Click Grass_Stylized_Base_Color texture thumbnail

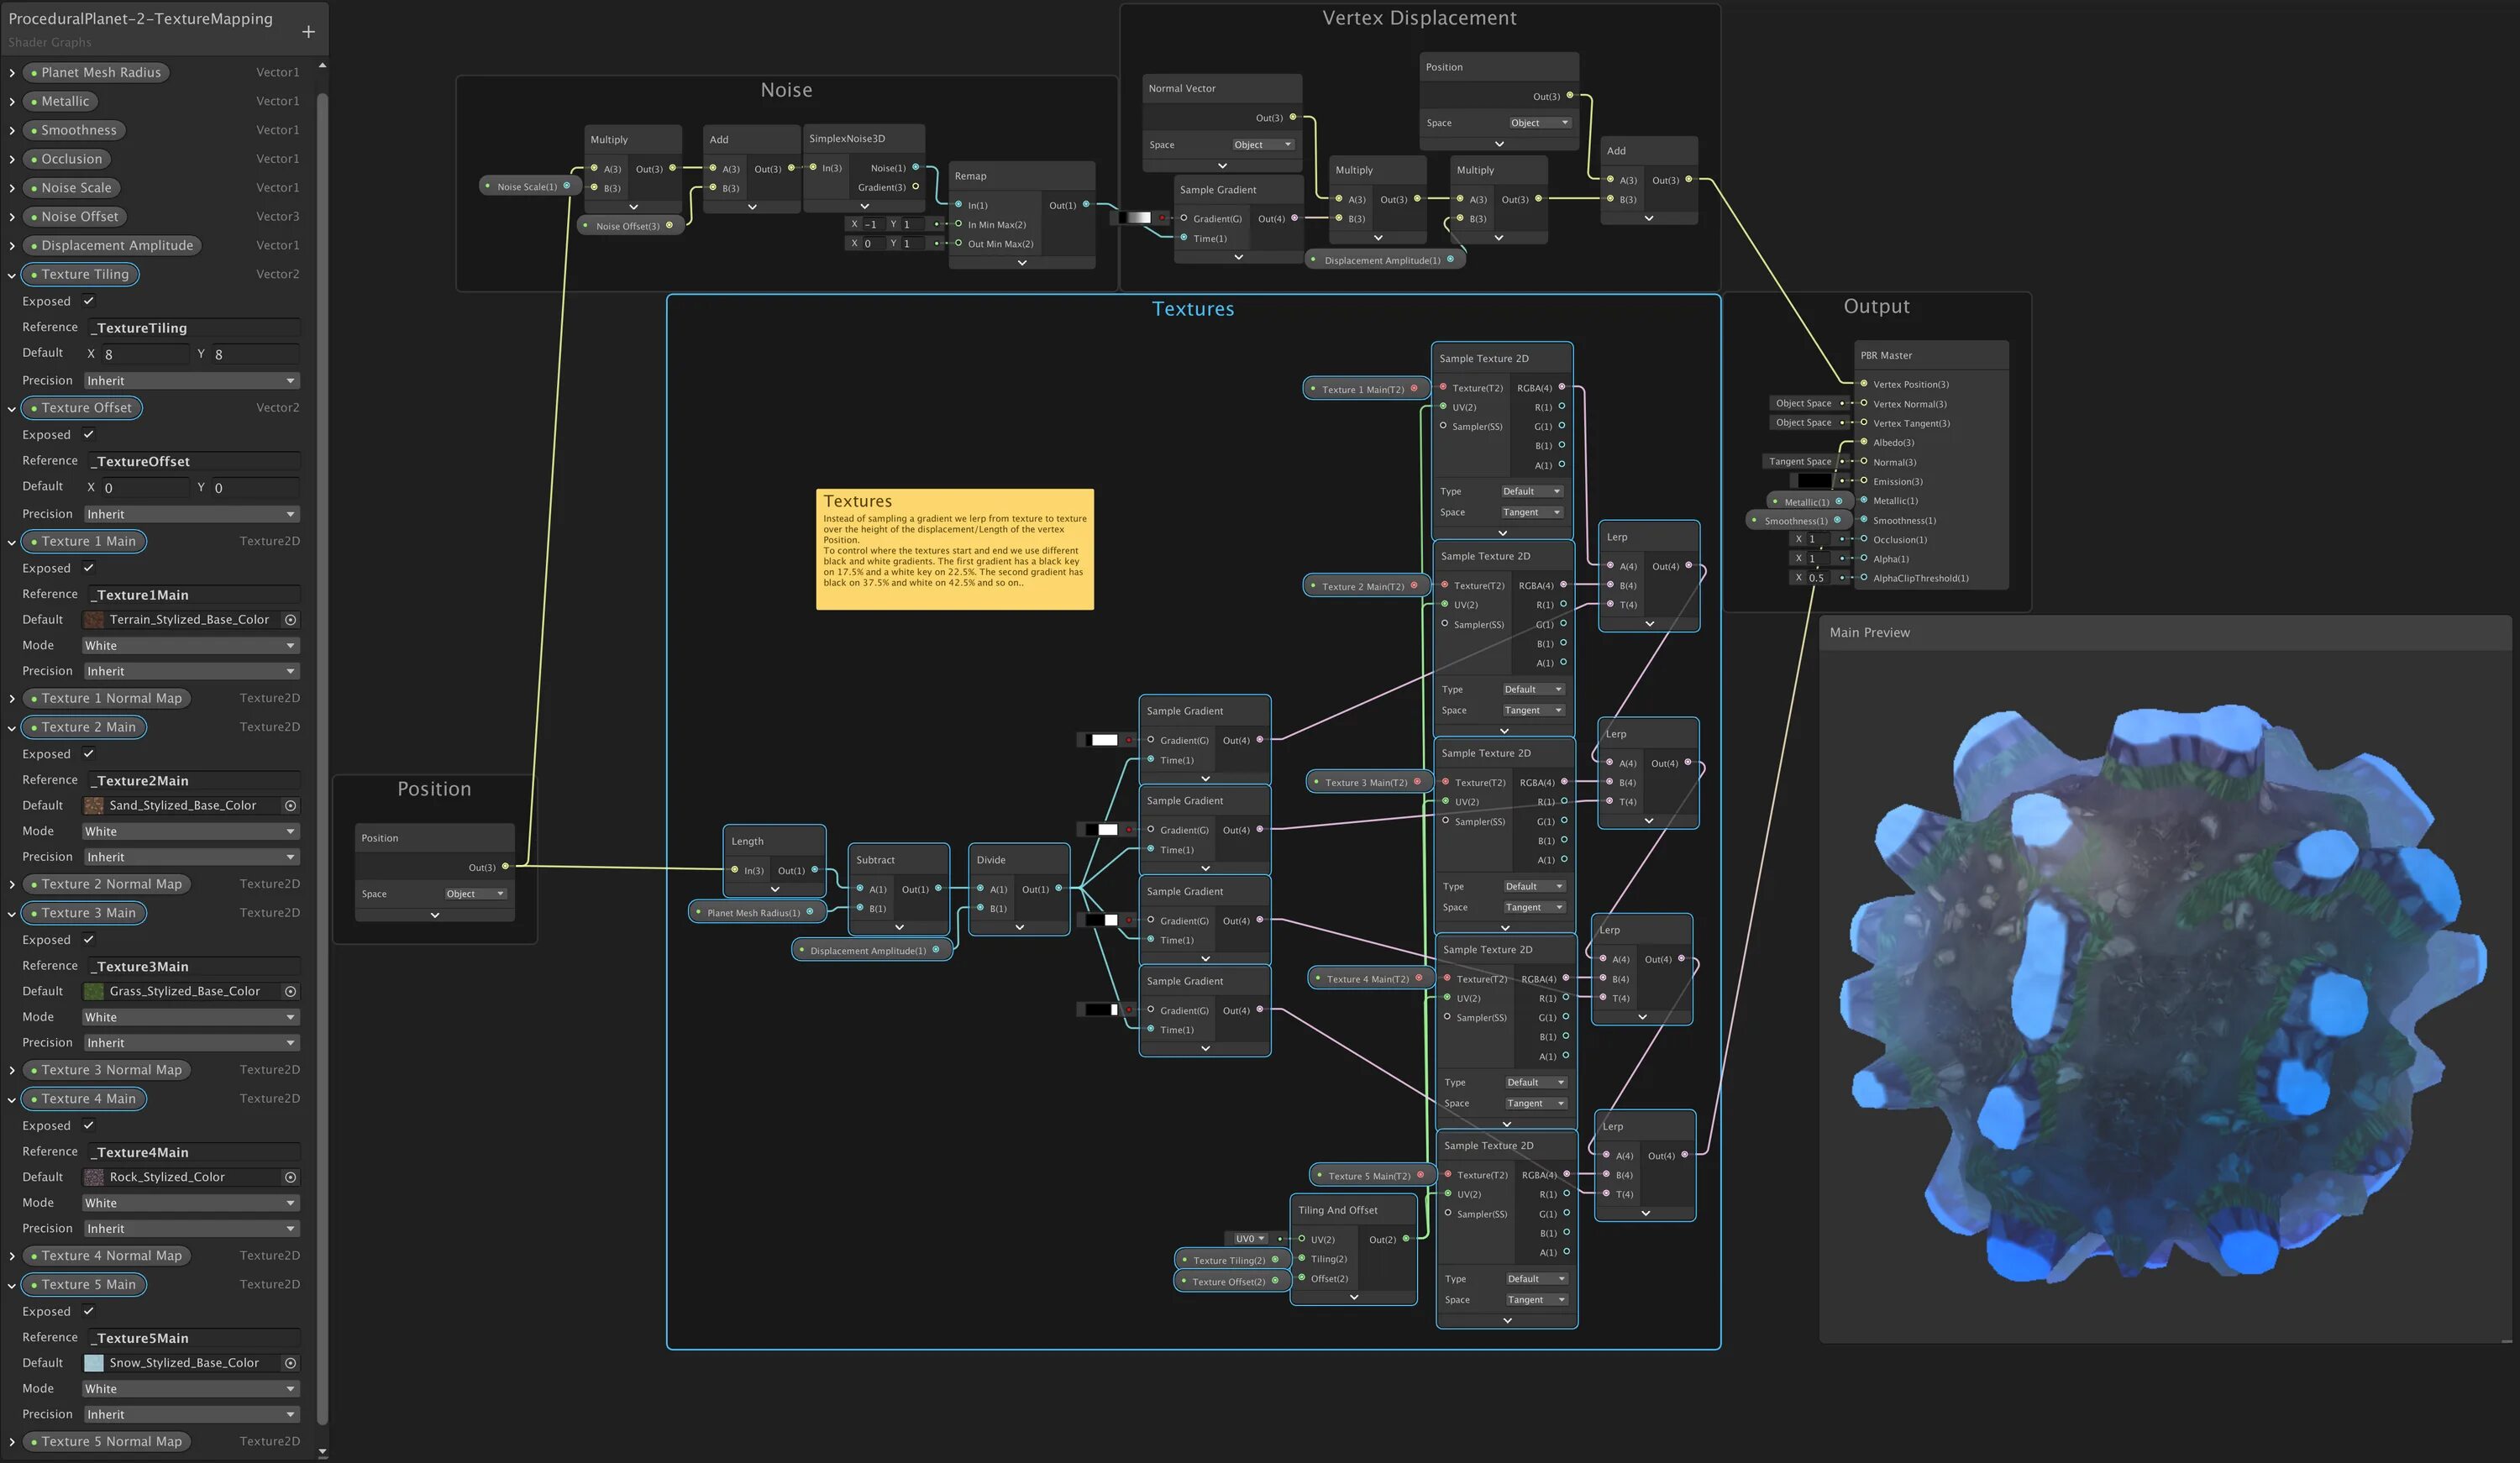point(94,992)
